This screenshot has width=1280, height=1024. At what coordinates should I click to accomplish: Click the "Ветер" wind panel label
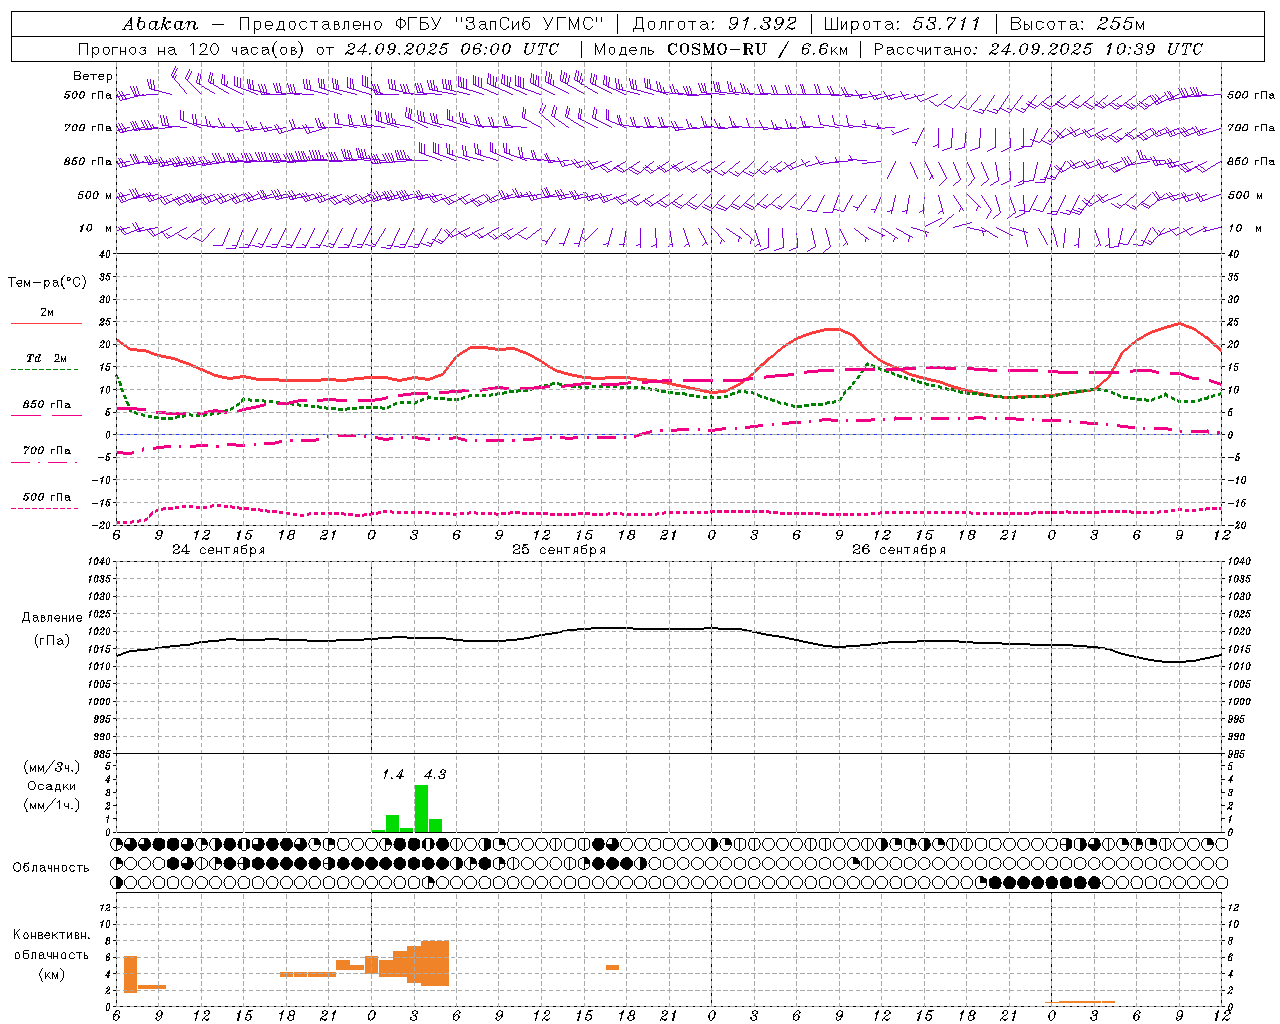[x=93, y=76]
